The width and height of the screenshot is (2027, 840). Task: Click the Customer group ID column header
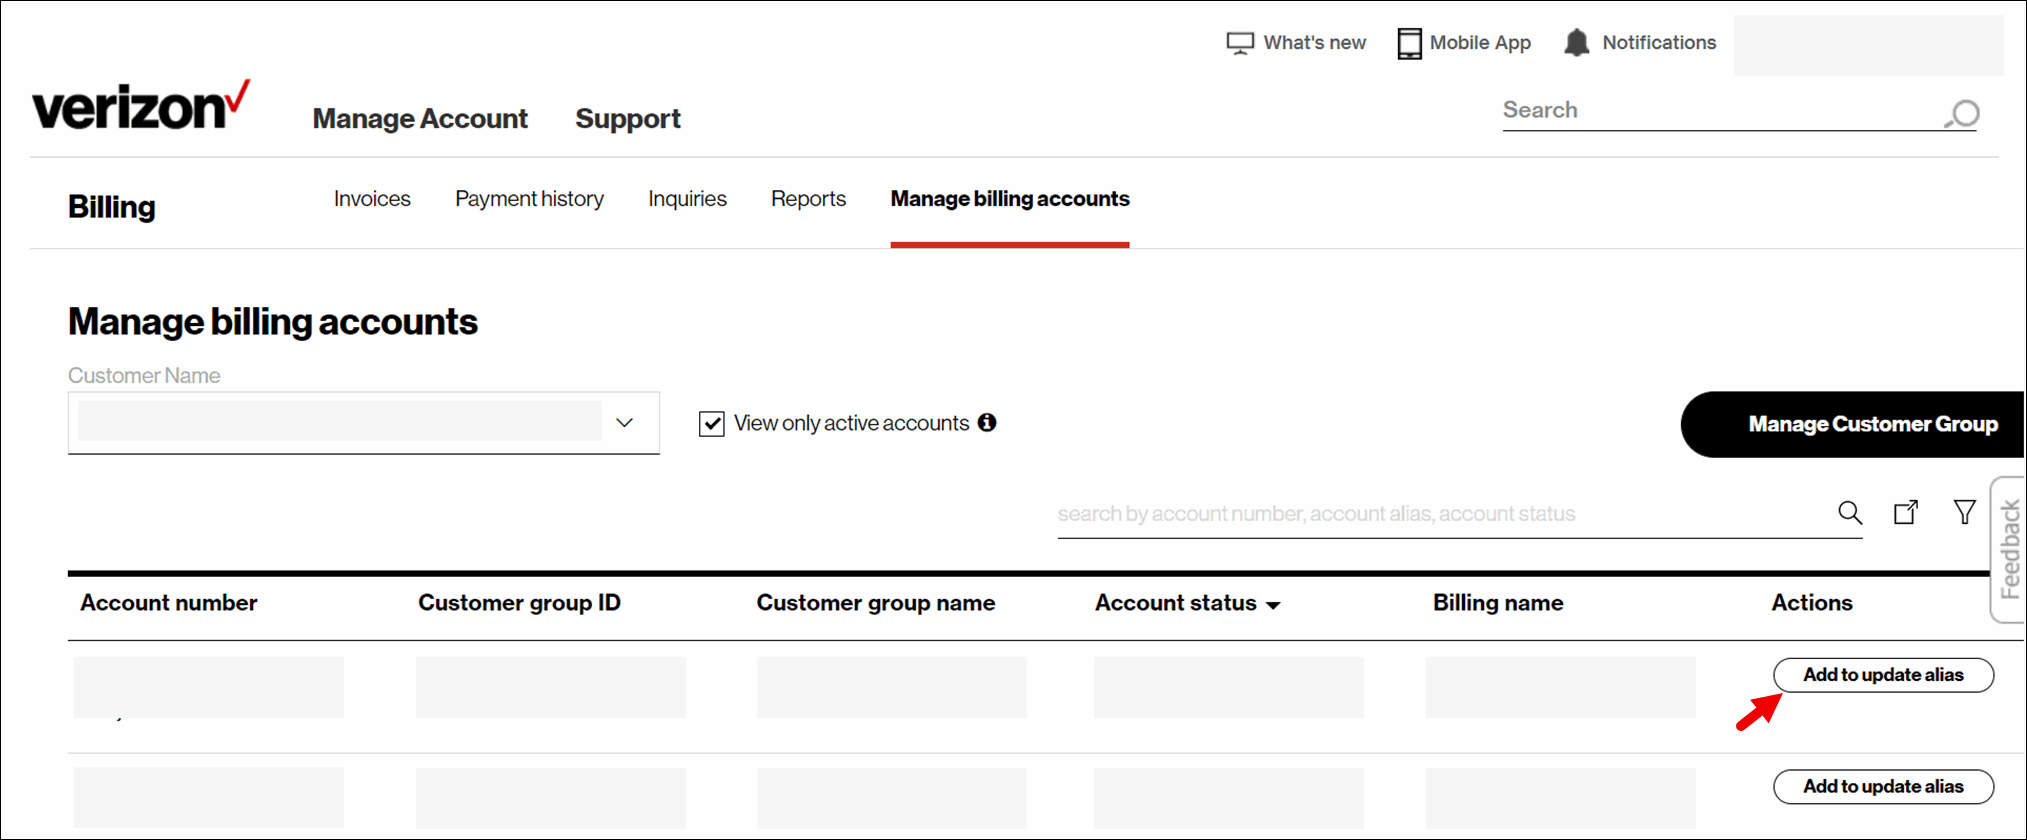(x=519, y=603)
